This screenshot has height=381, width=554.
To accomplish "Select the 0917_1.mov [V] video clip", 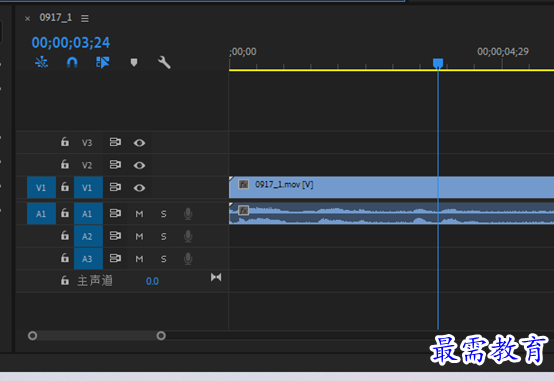I will tap(391, 187).
